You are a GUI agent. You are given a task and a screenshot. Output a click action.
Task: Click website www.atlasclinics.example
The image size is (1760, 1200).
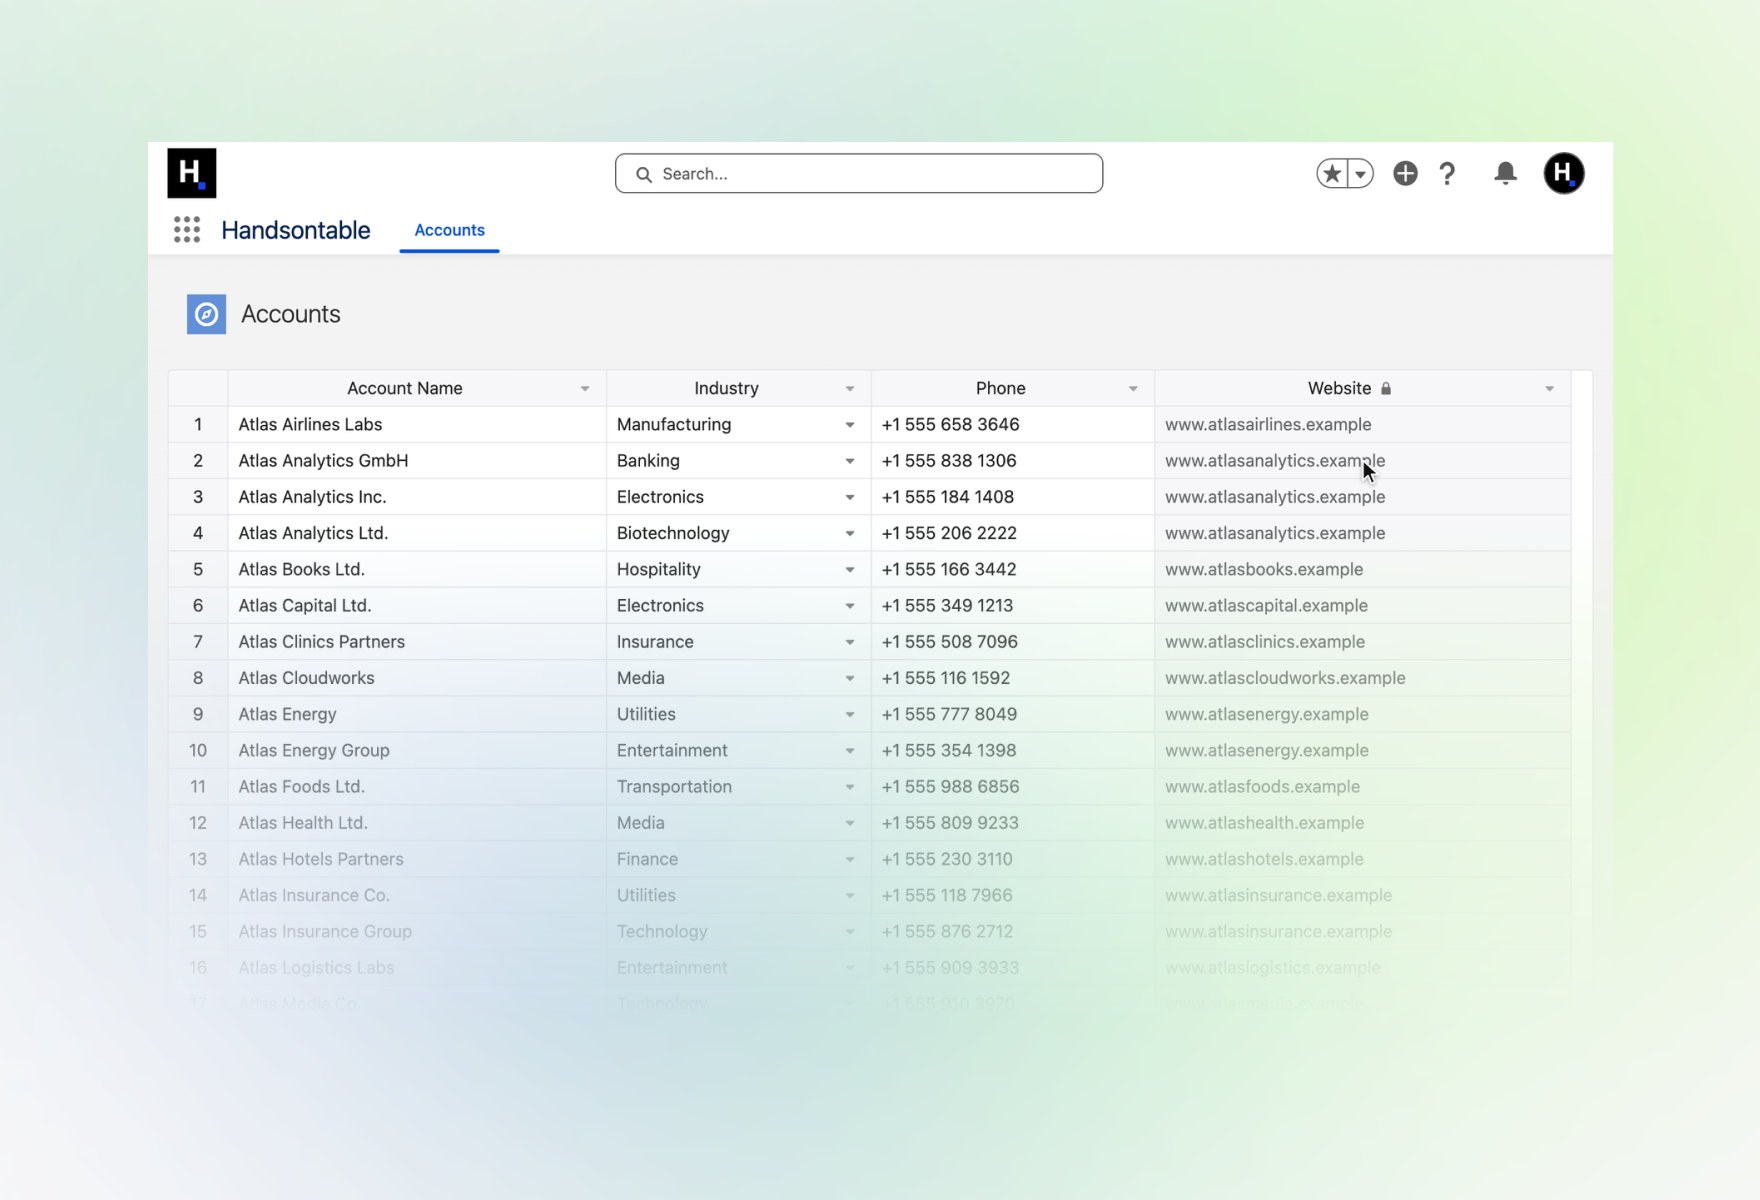click(1363, 642)
